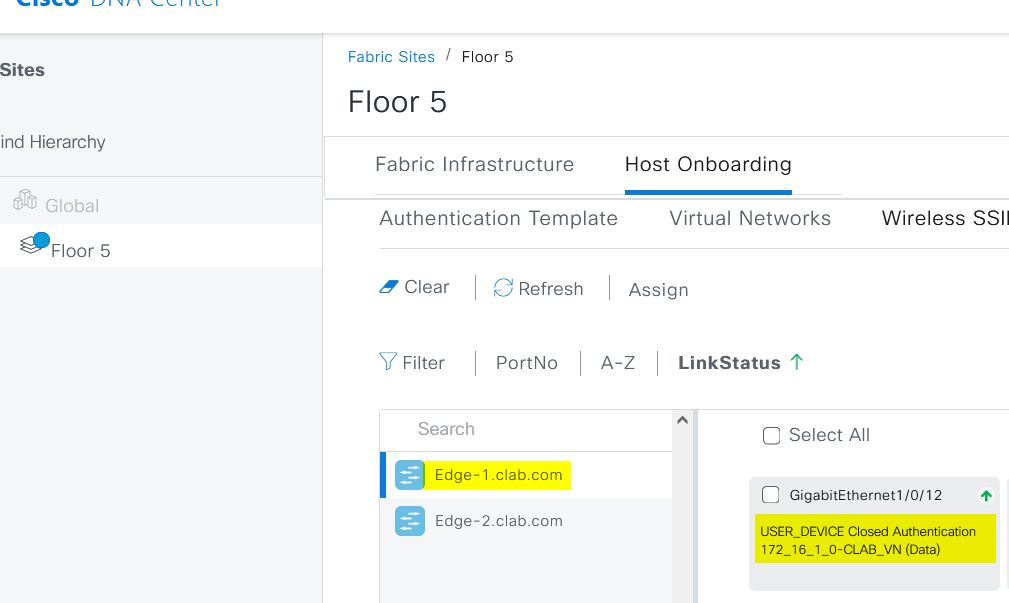Click the Clear eraser icon
Viewport: 1009px width, 603px height.
(x=389, y=287)
